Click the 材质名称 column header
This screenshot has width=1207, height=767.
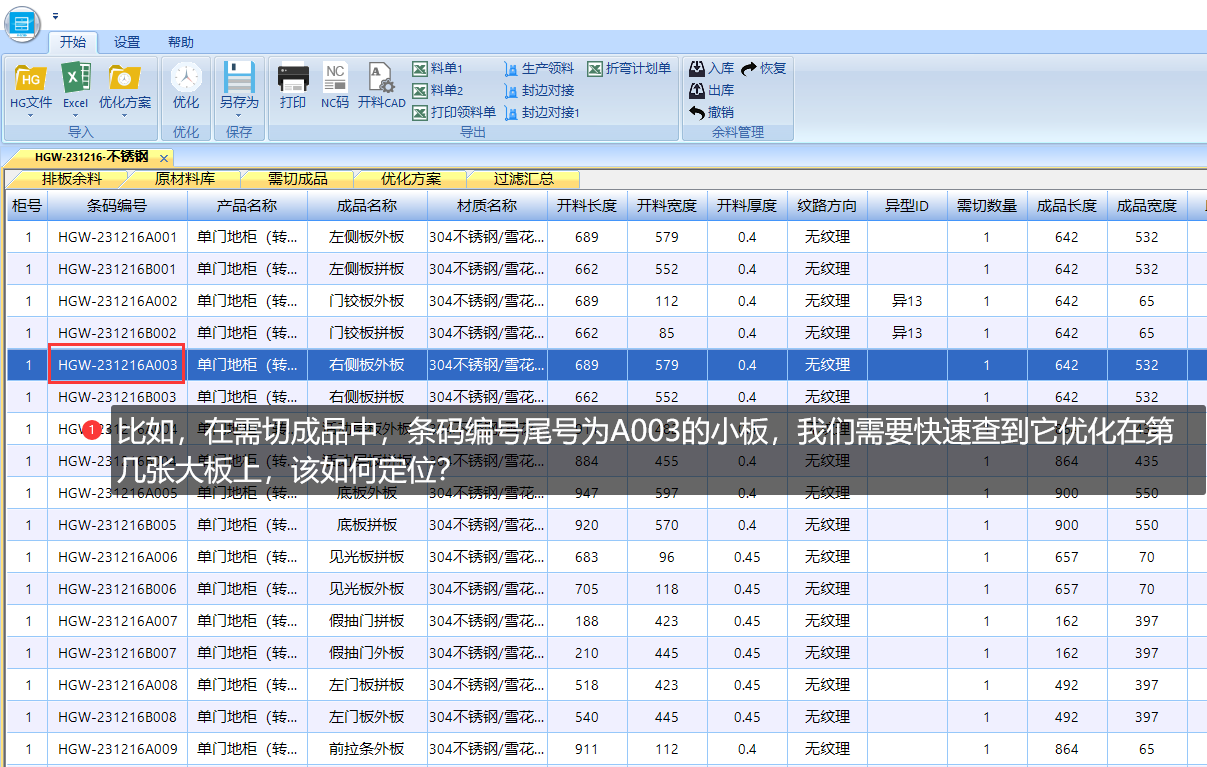[487, 205]
